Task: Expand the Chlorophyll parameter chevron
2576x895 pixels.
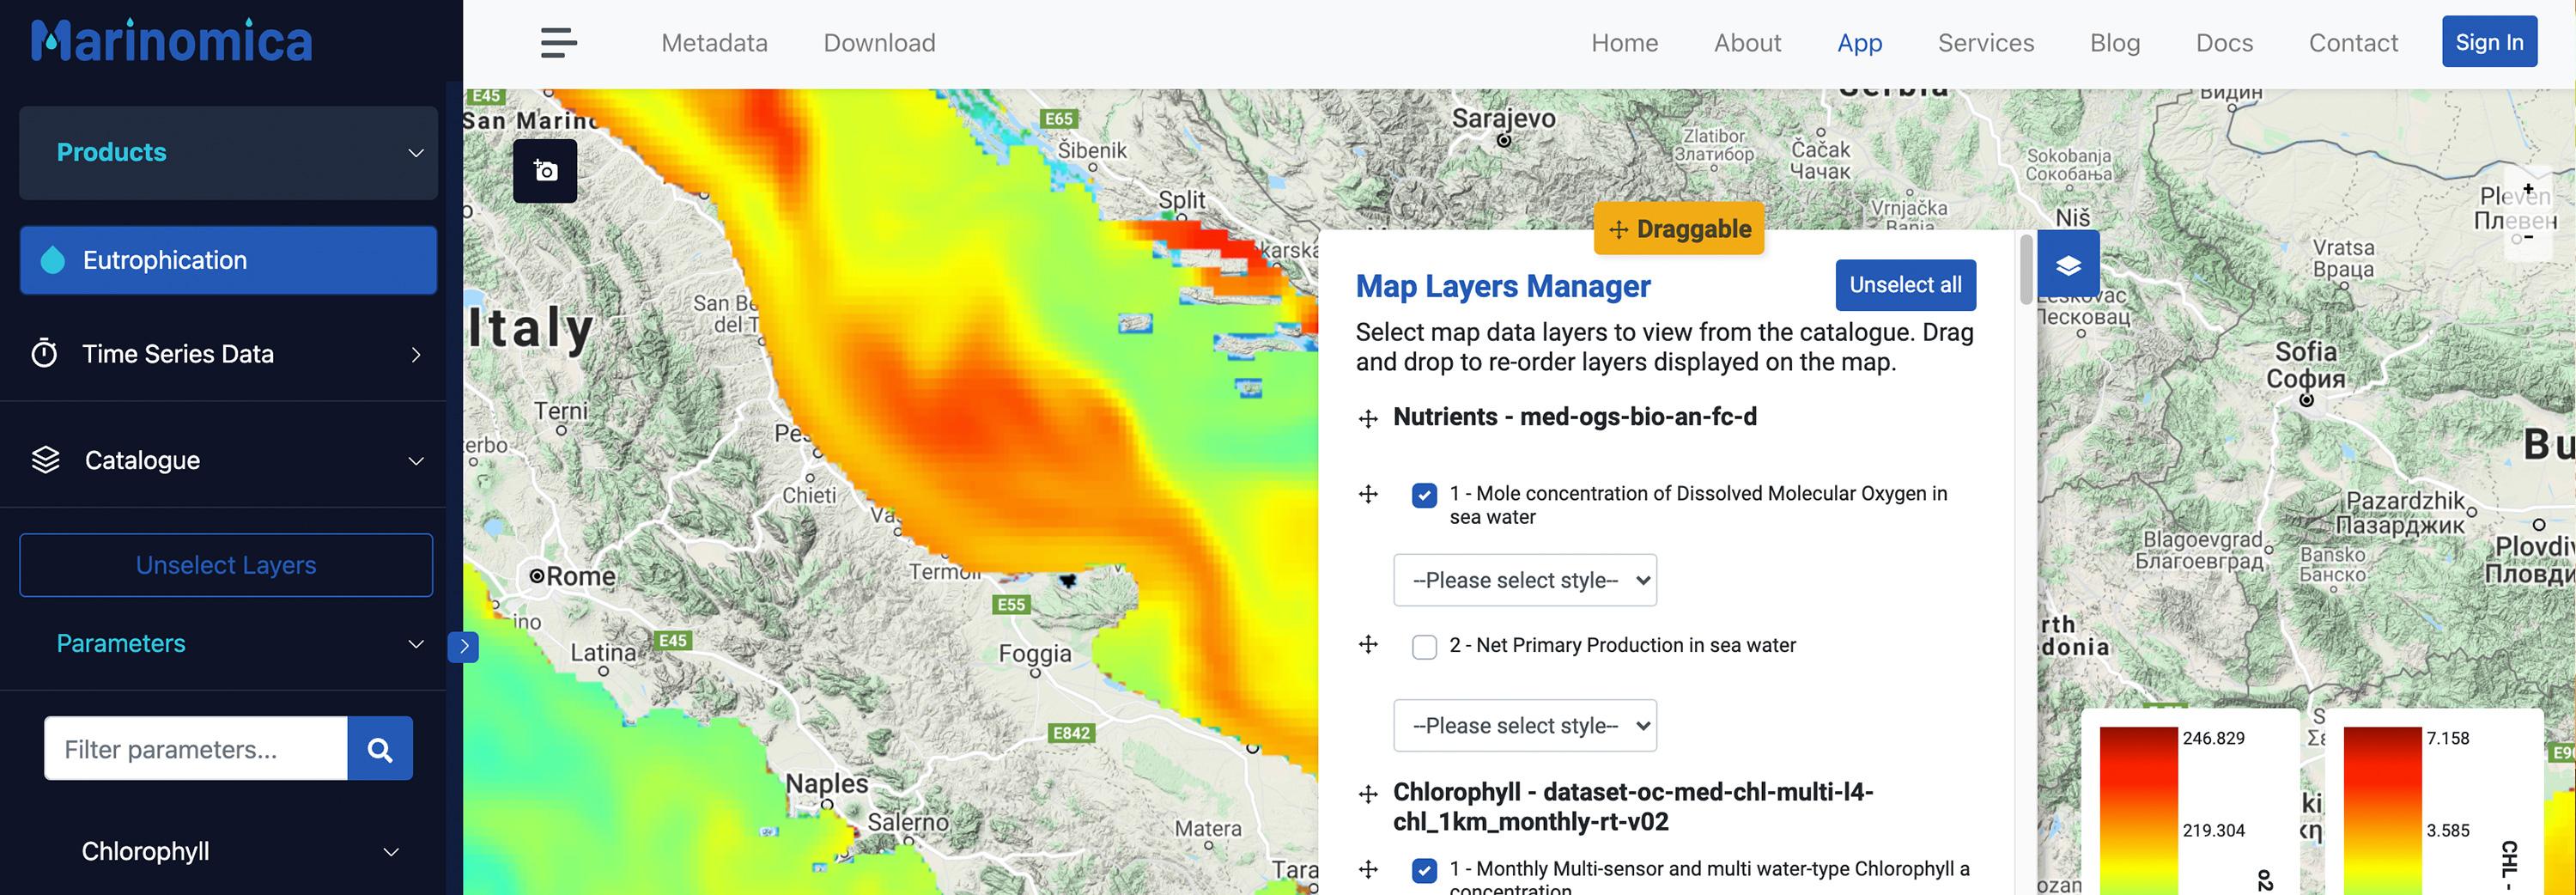Action: pos(392,852)
